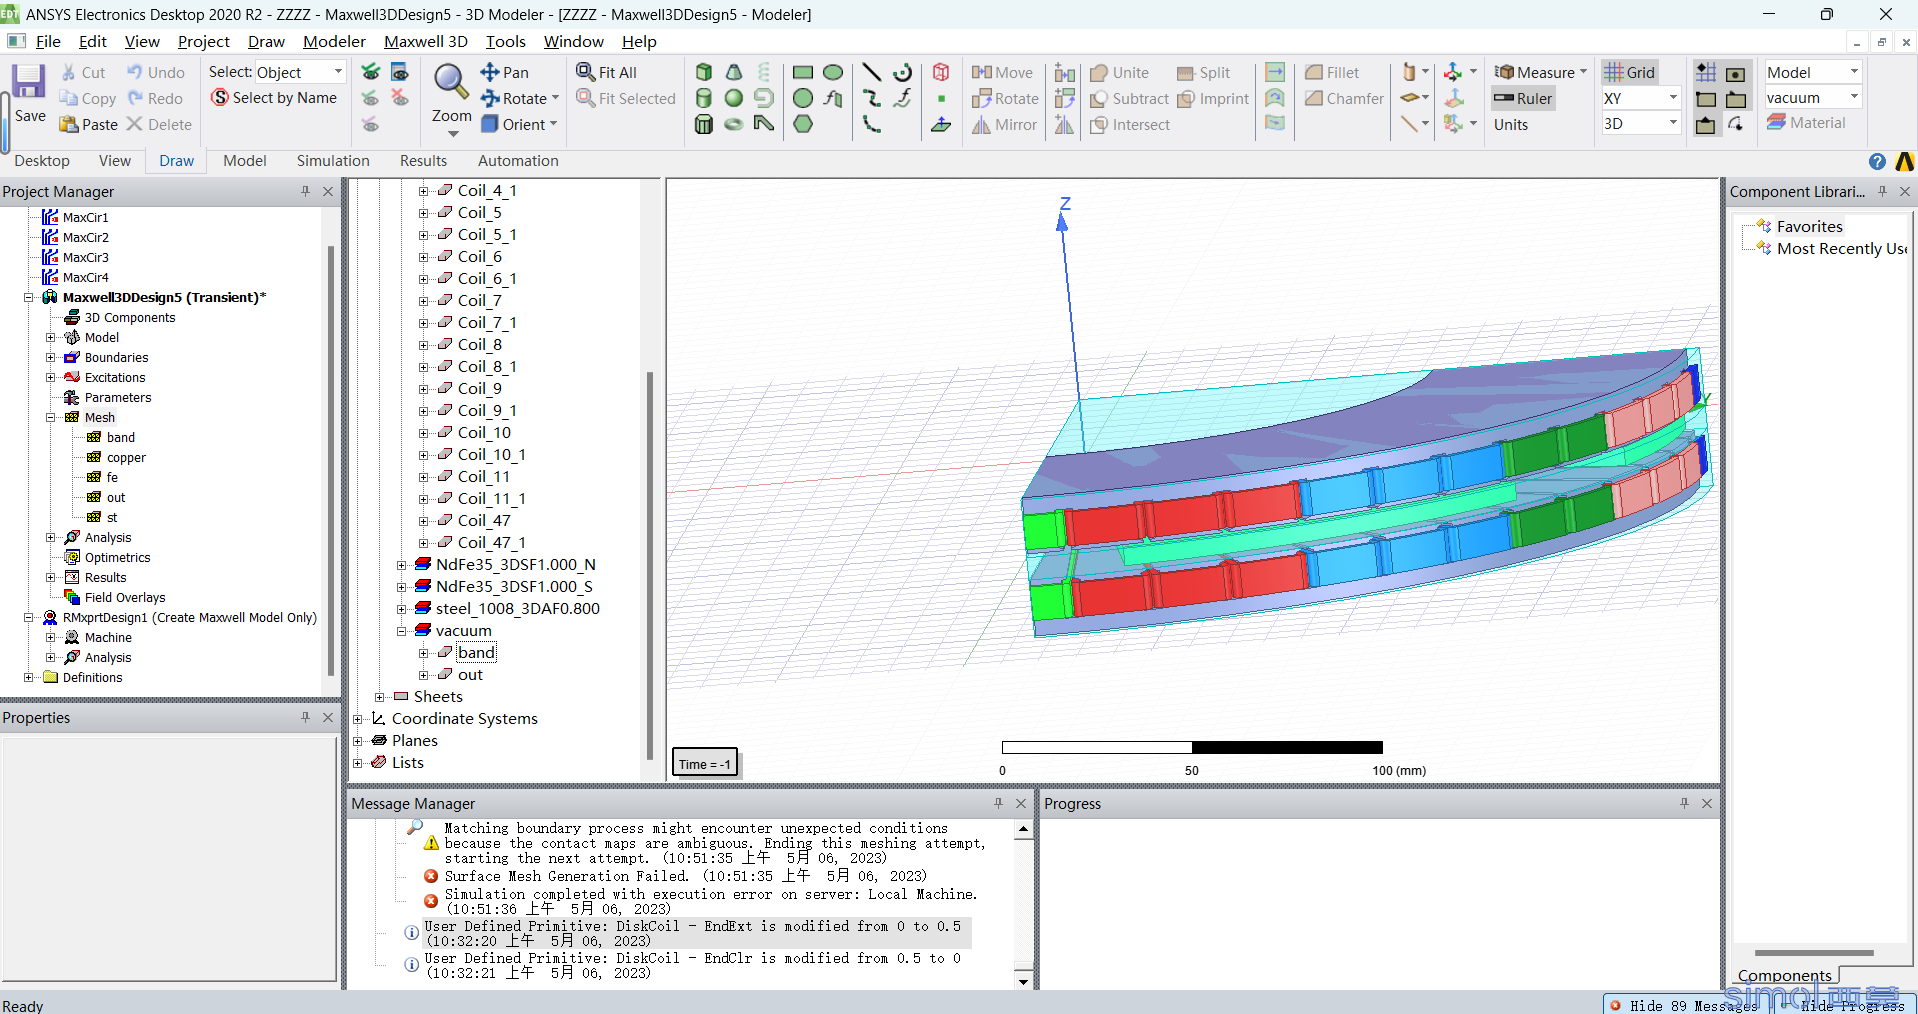
Task: Open the Measure dropdown
Action: [x=1583, y=72]
